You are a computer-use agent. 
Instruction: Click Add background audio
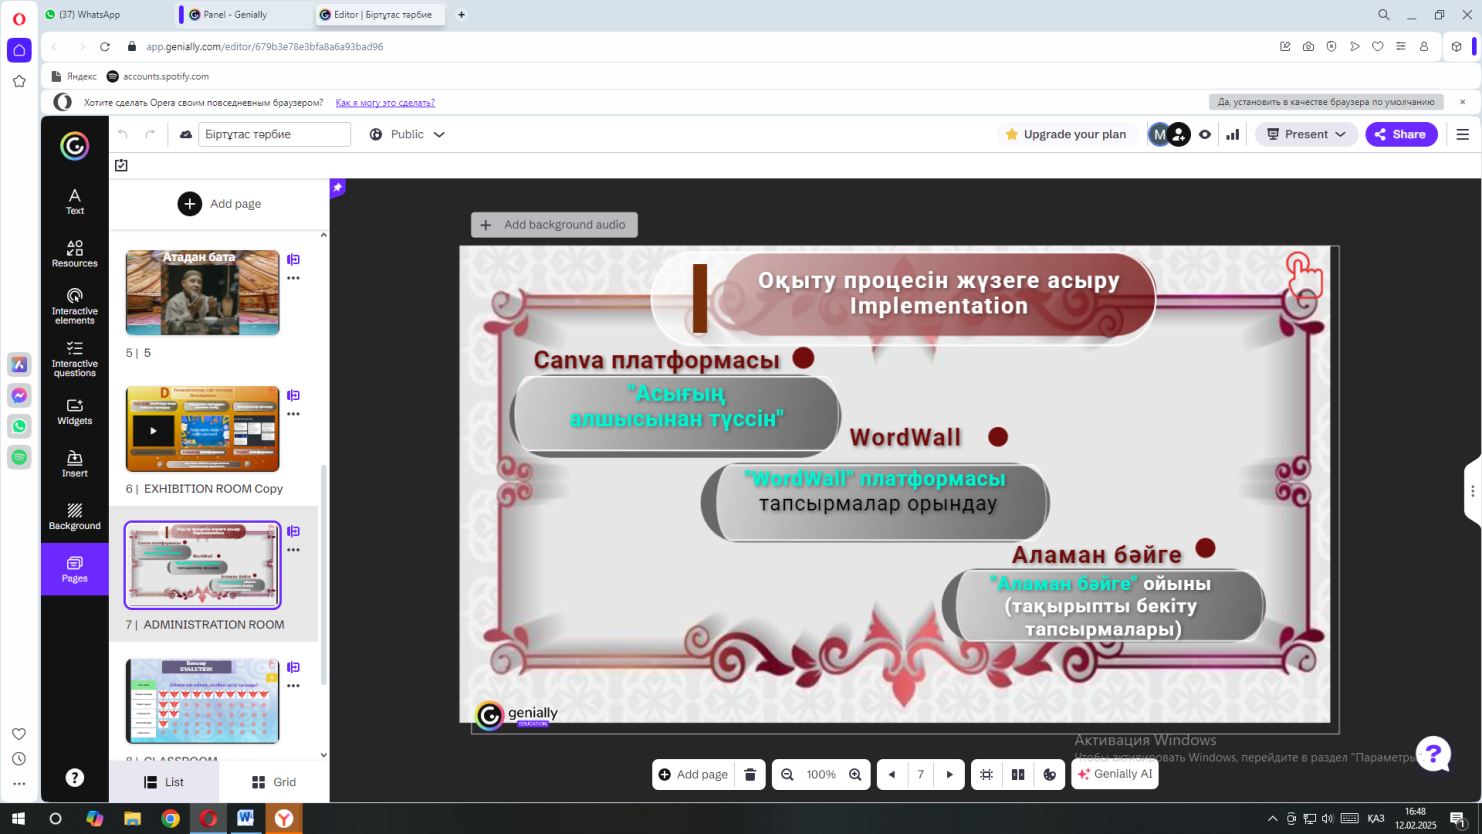click(x=554, y=225)
